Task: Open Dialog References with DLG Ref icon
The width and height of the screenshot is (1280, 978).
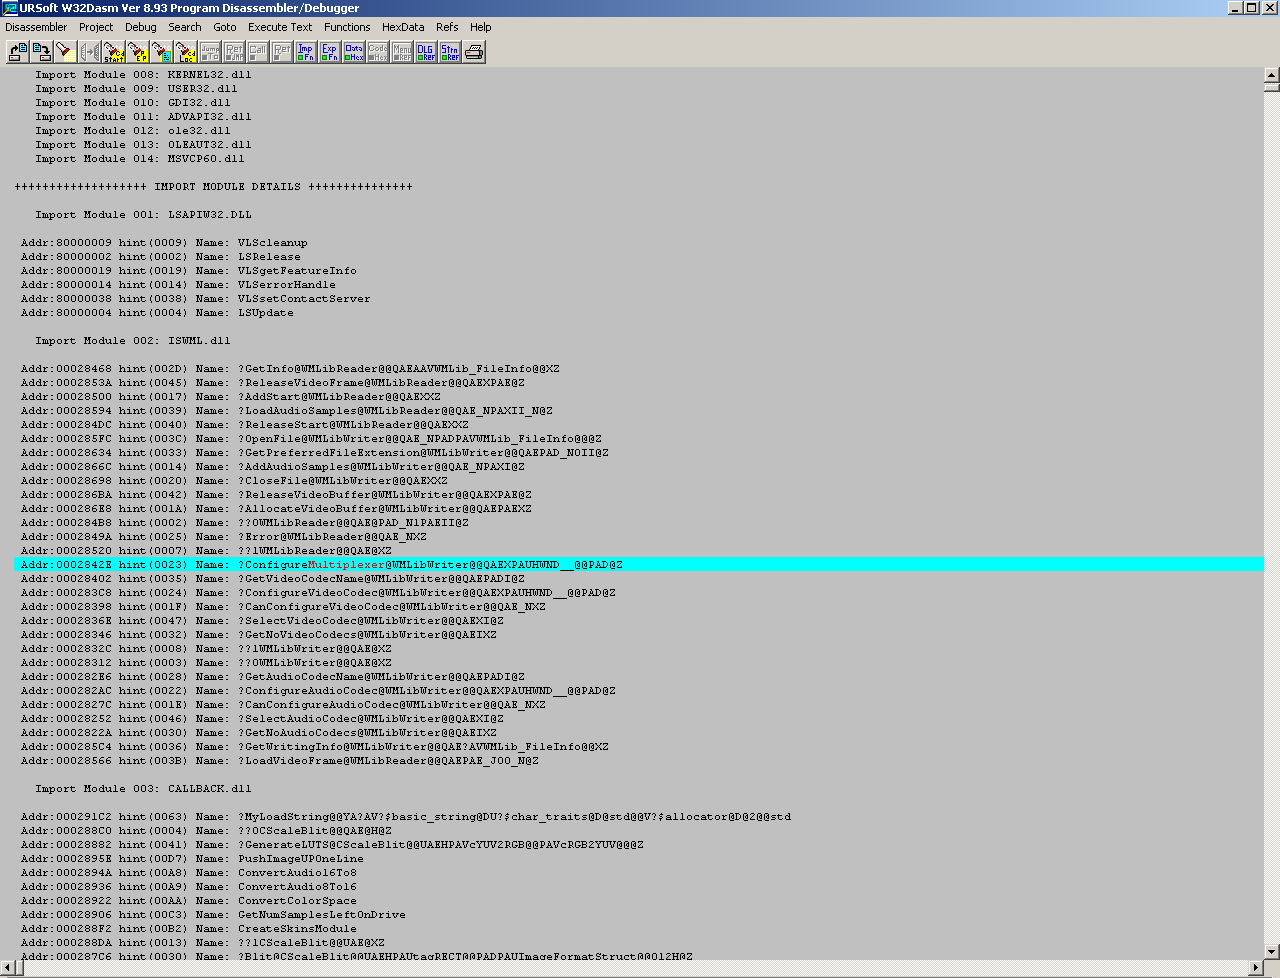Action: [x=426, y=51]
